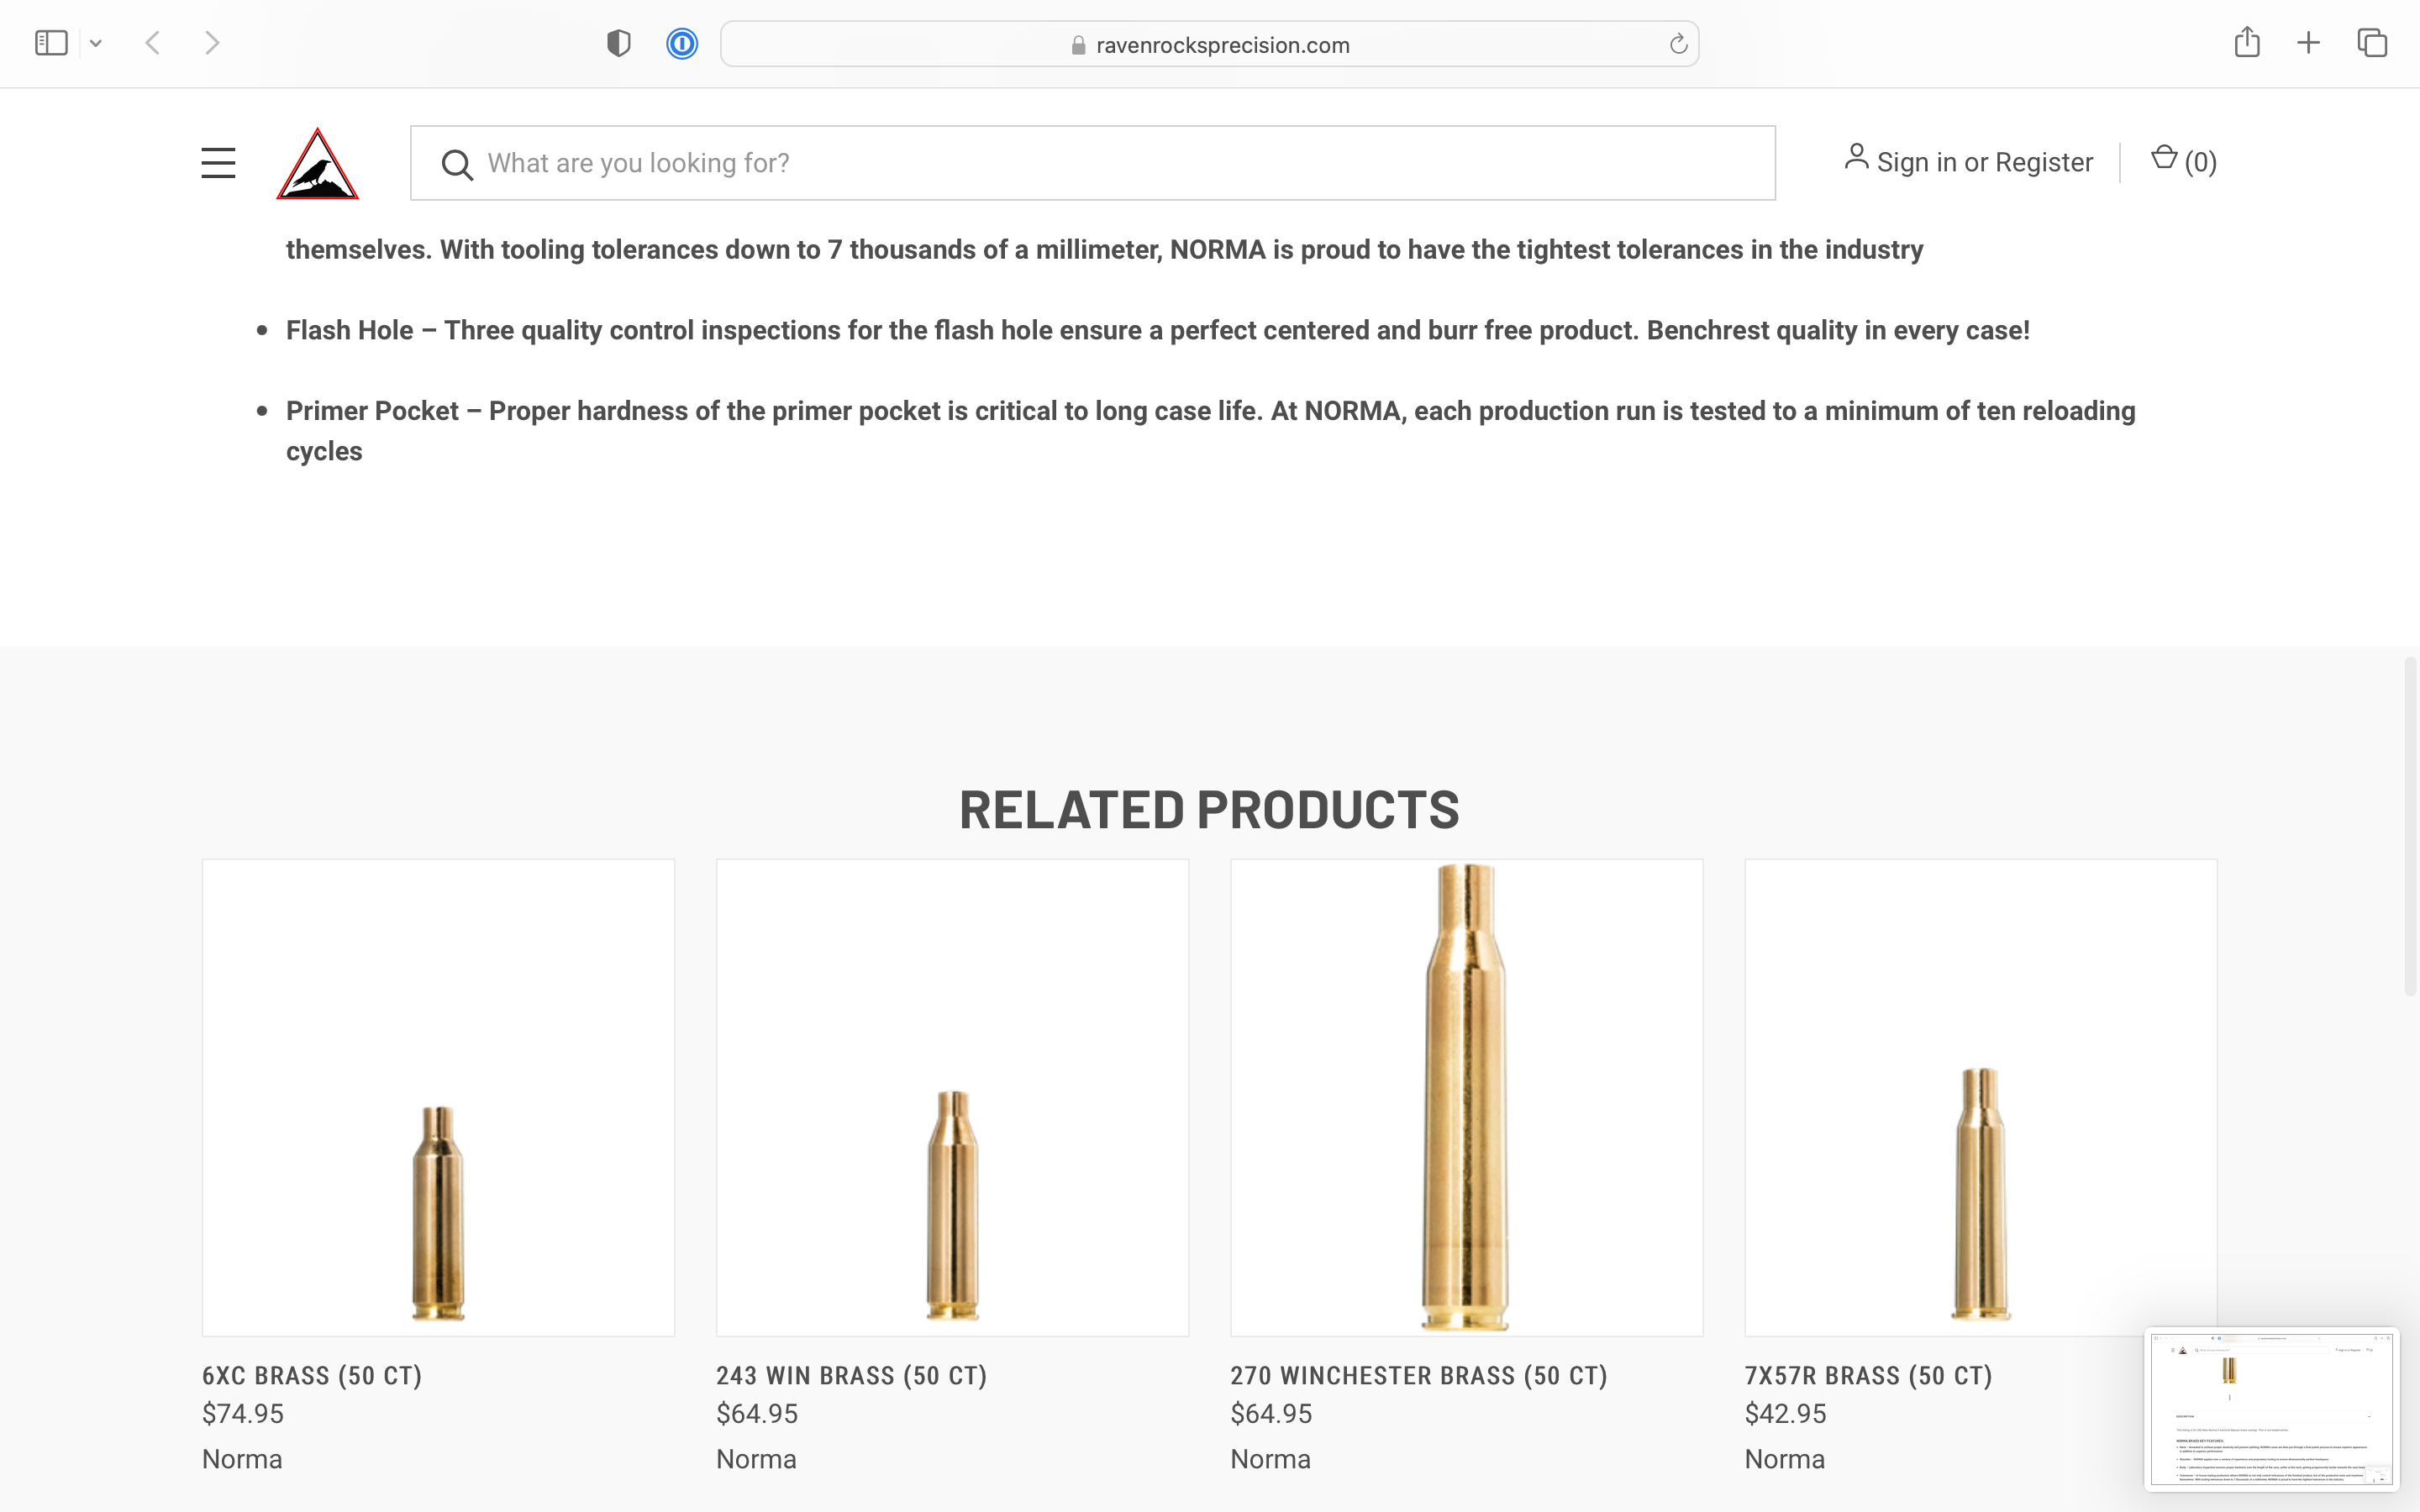The height and width of the screenshot is (1512, 2420).
Task: Open the hamburger navigation menu
Action: coord(218,163)
